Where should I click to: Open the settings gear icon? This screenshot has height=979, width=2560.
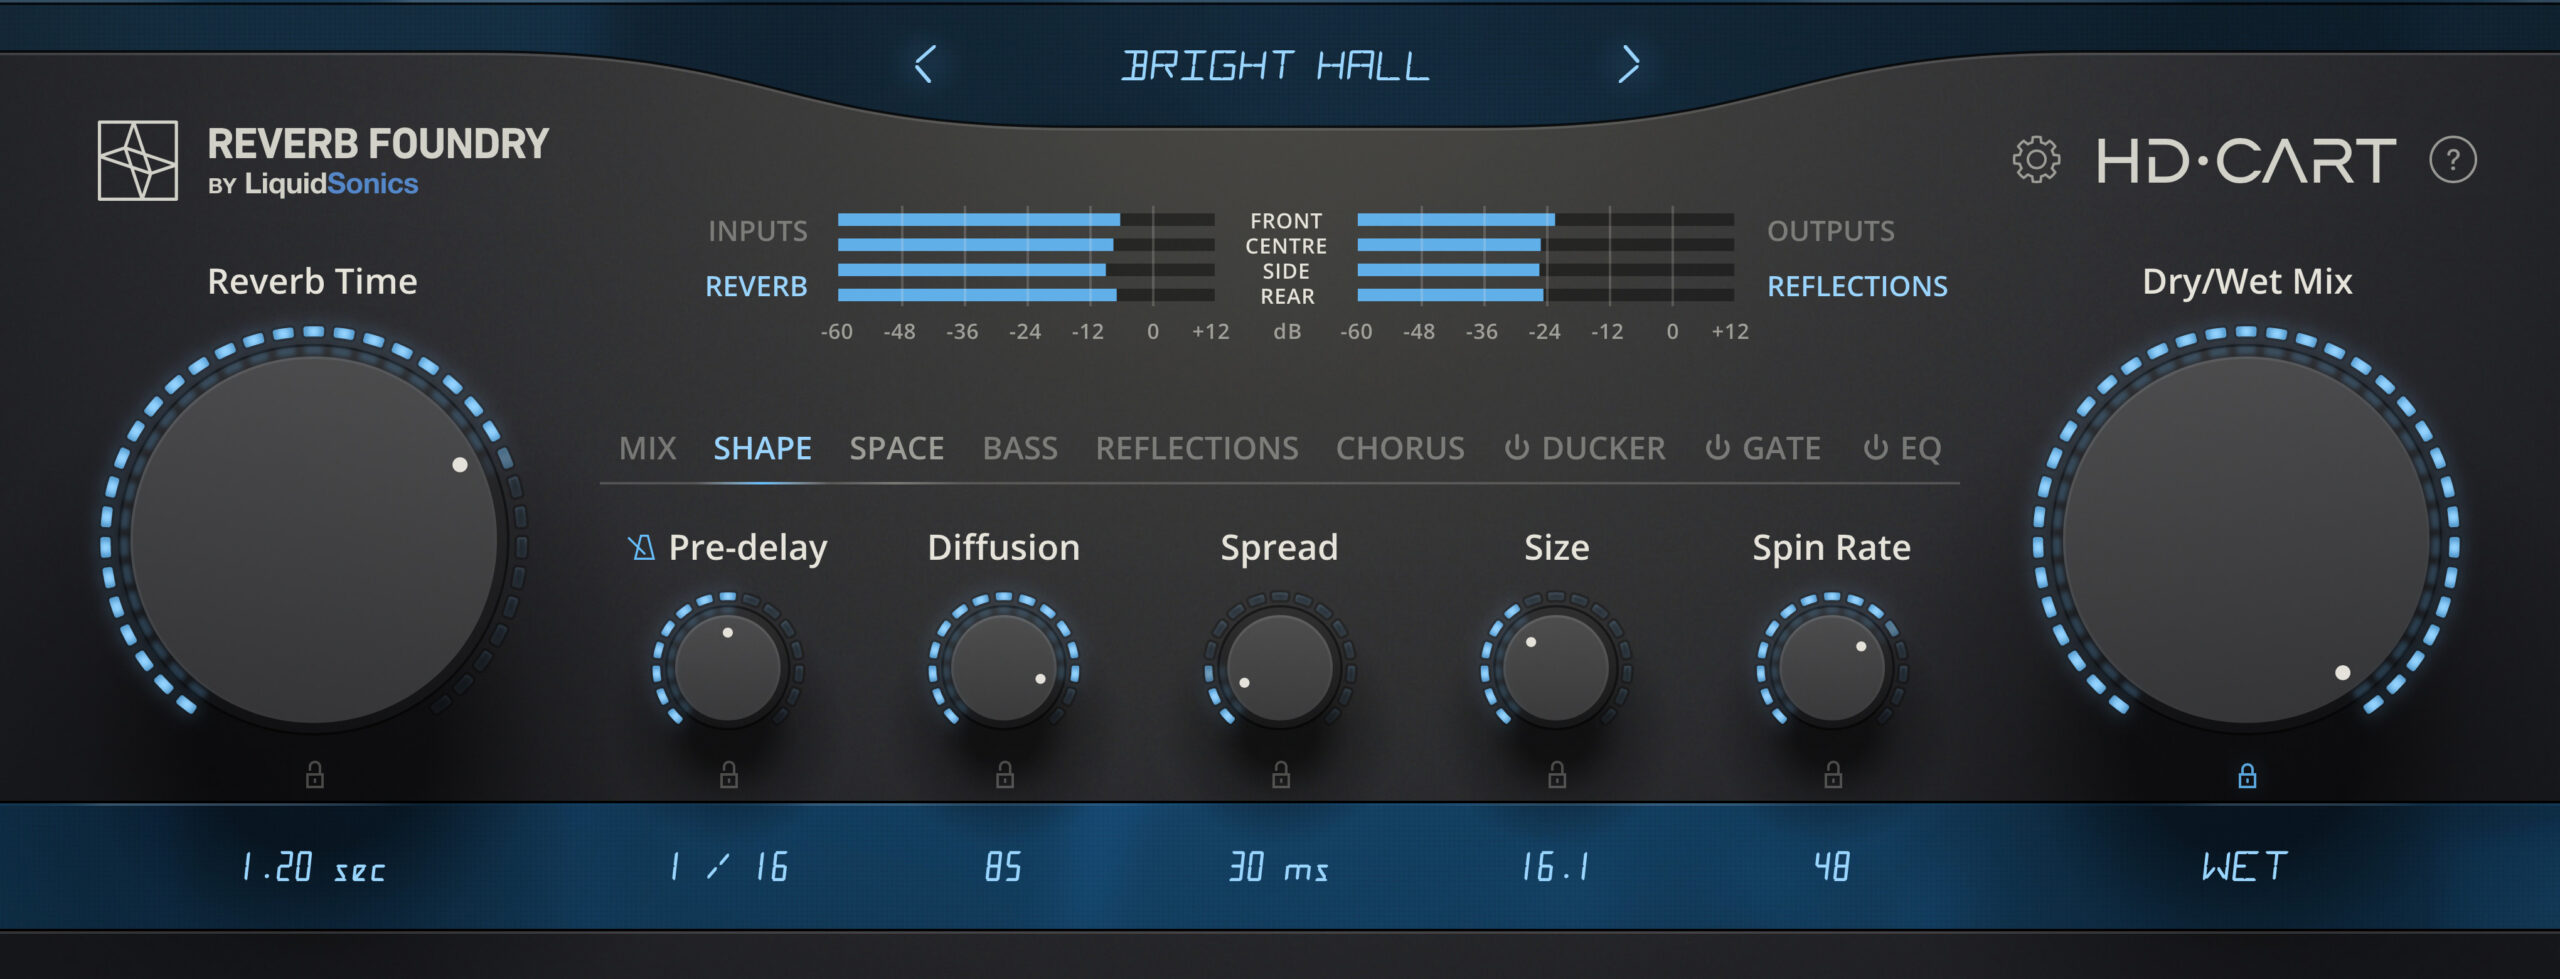point(2036,160)
